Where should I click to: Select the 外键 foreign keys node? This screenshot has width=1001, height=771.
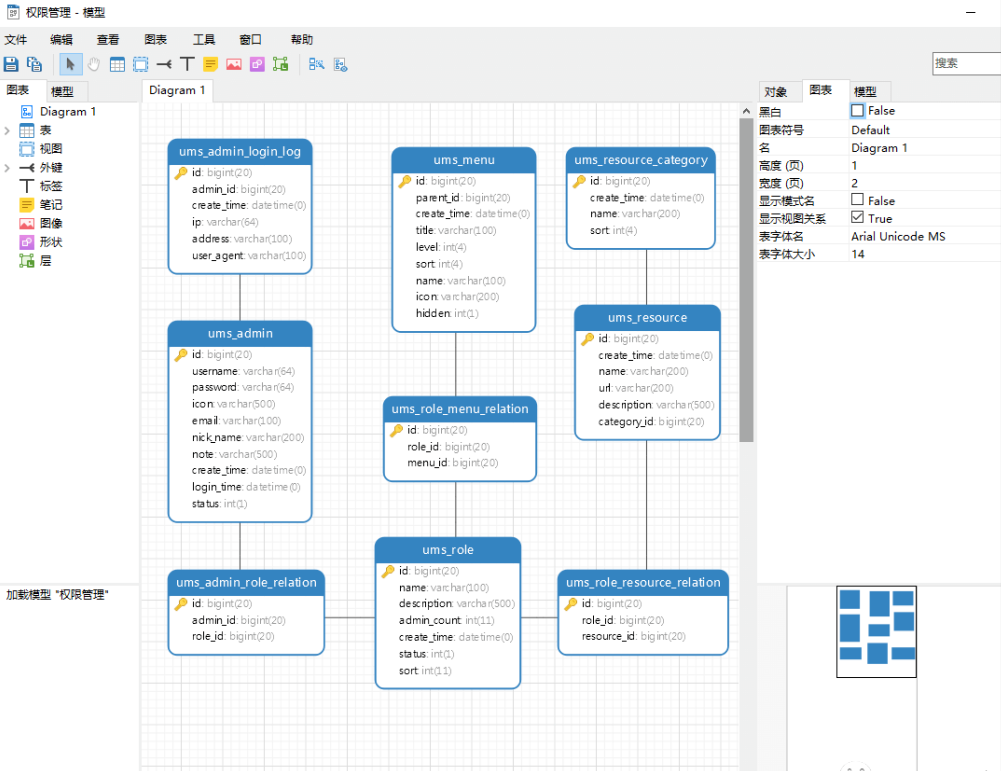pyautogui.click(x=51, y=168)
